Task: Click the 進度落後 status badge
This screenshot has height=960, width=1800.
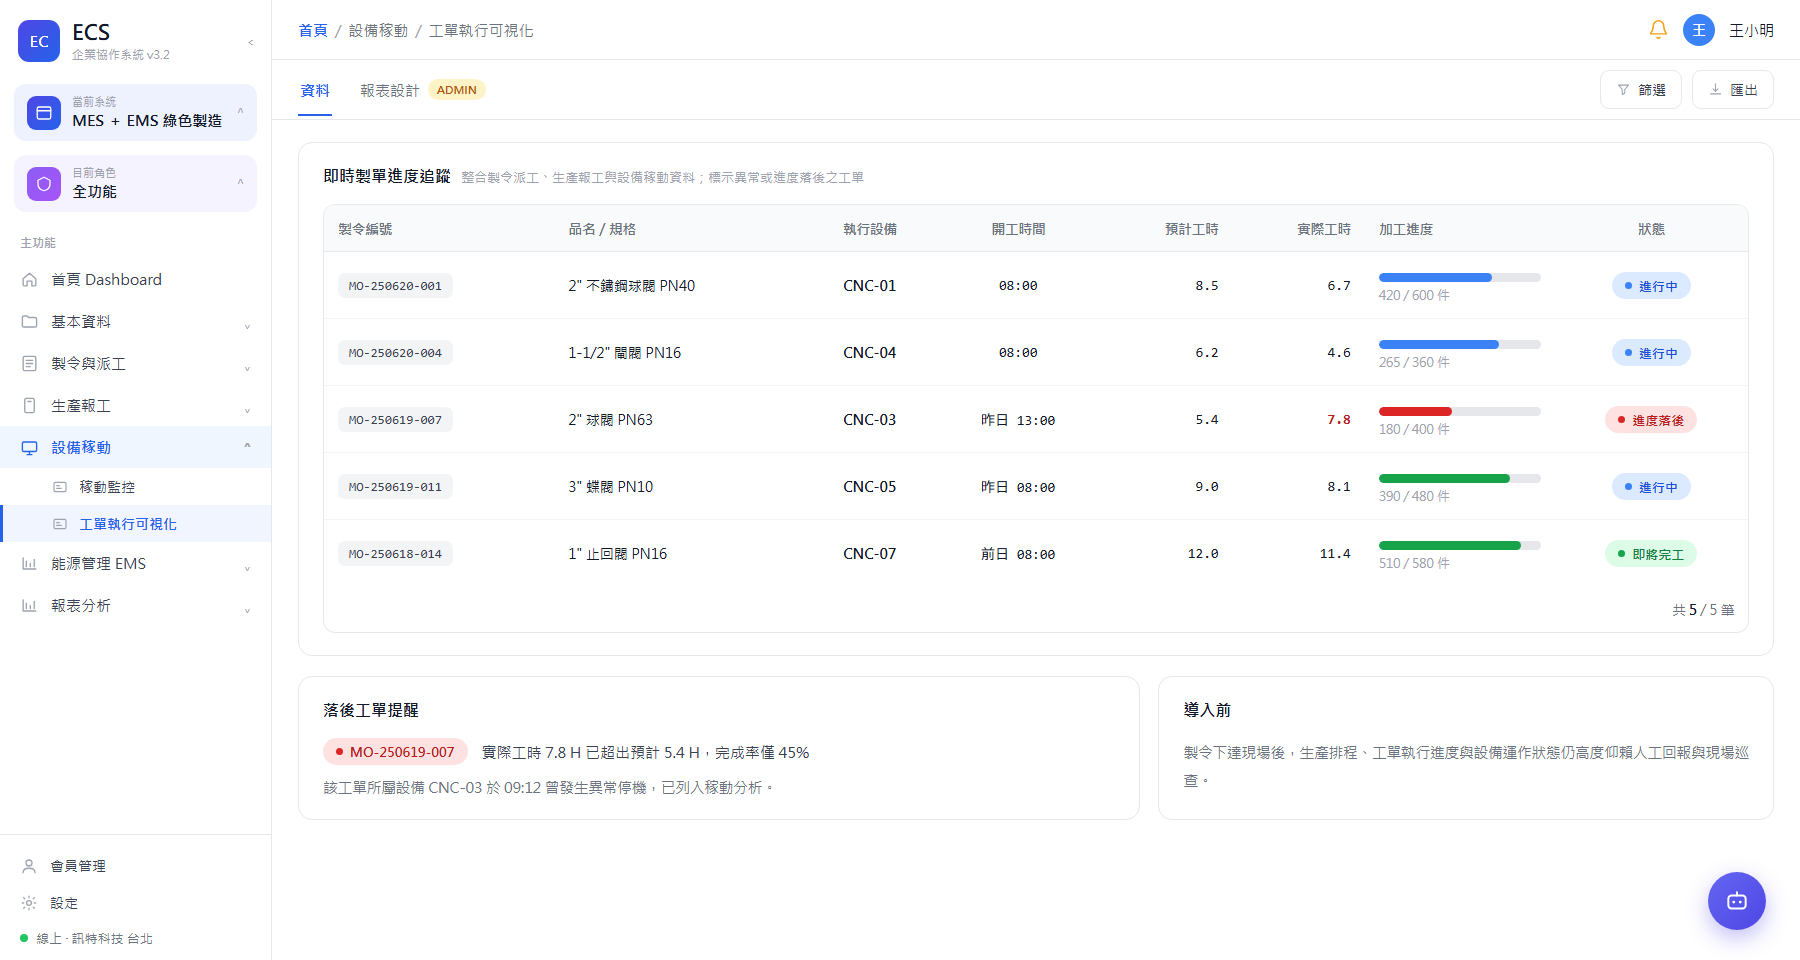Action: pos(1651,420)
